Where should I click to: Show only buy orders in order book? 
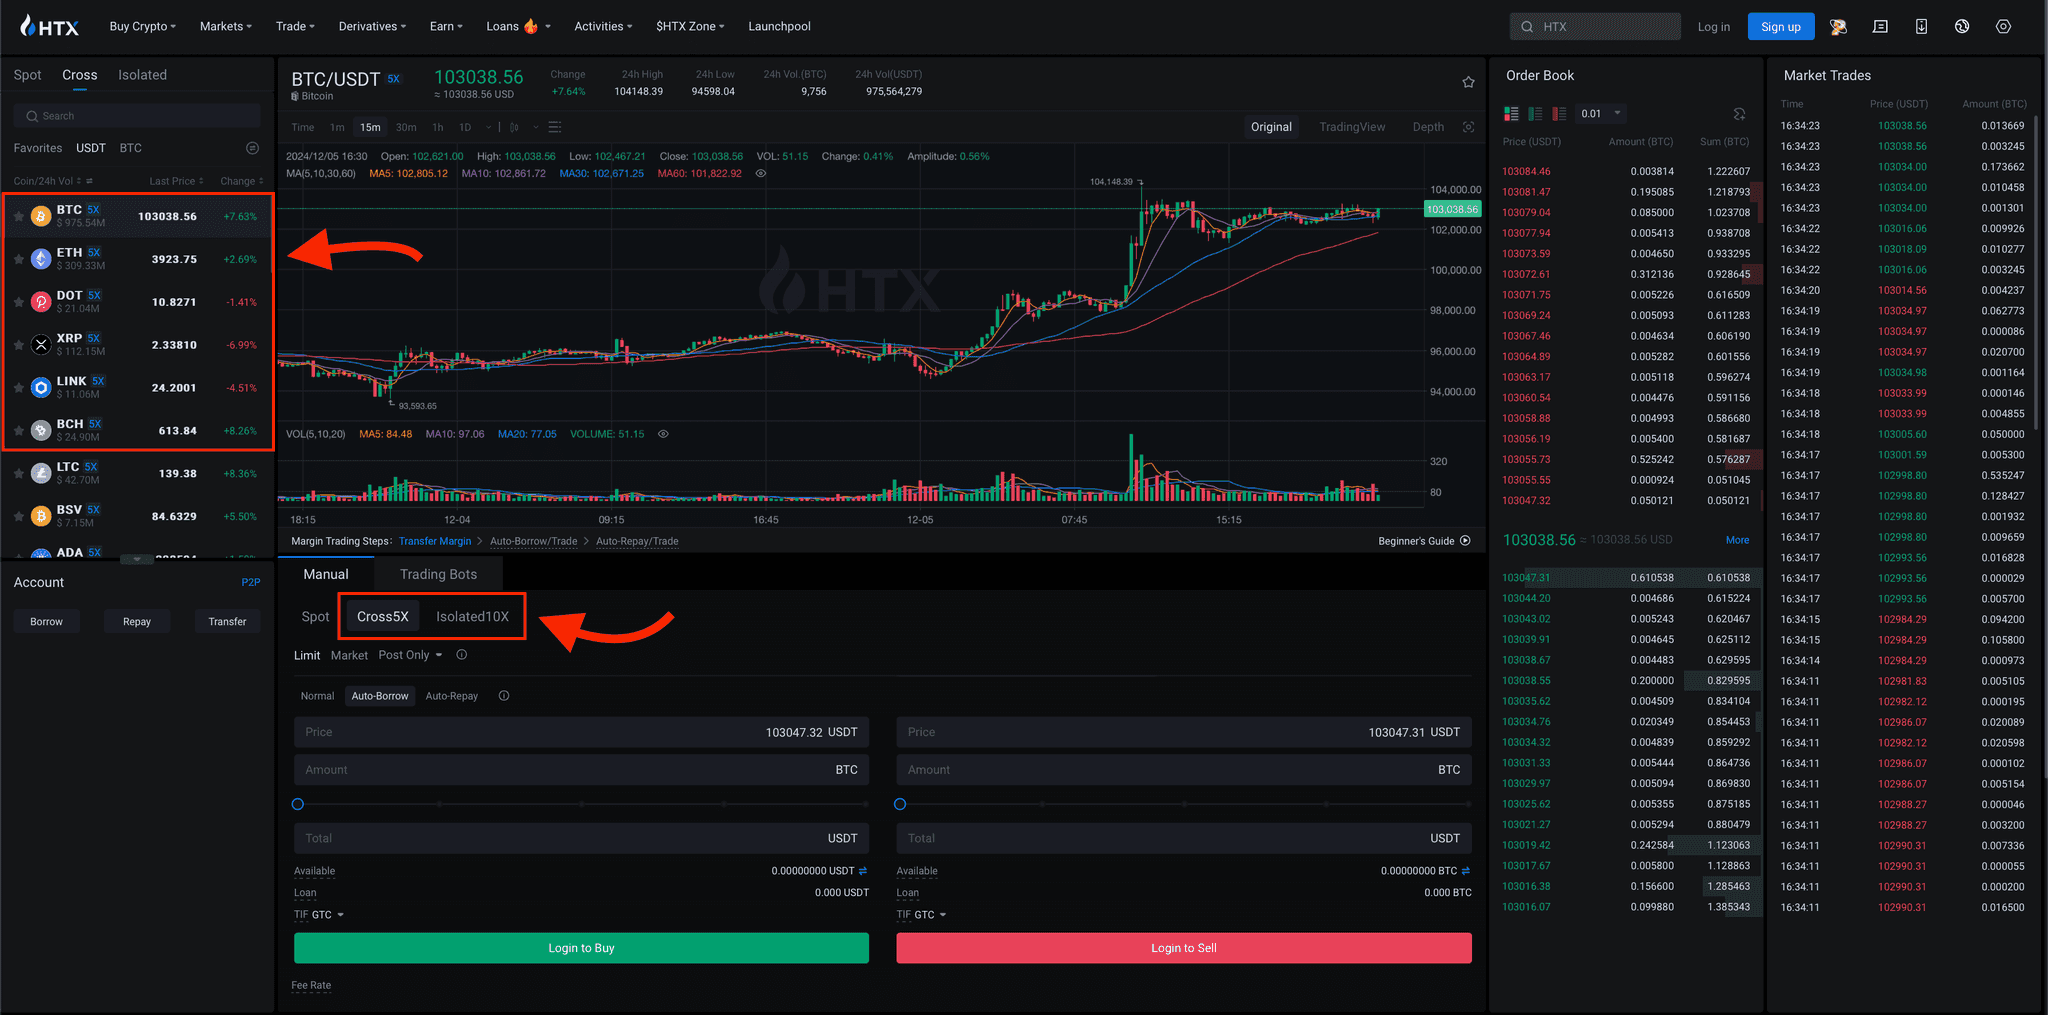1535,114
